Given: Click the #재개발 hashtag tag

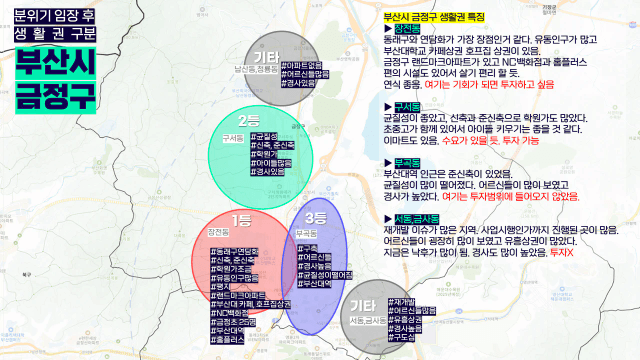Looking at the screenshot, I should (x=401, y=302).
